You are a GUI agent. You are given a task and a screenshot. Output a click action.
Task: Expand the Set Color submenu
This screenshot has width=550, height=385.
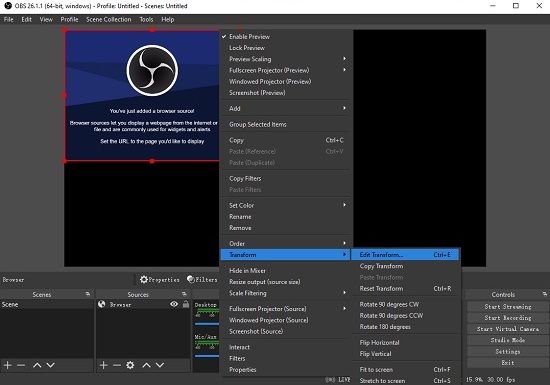tap(285, 205)
